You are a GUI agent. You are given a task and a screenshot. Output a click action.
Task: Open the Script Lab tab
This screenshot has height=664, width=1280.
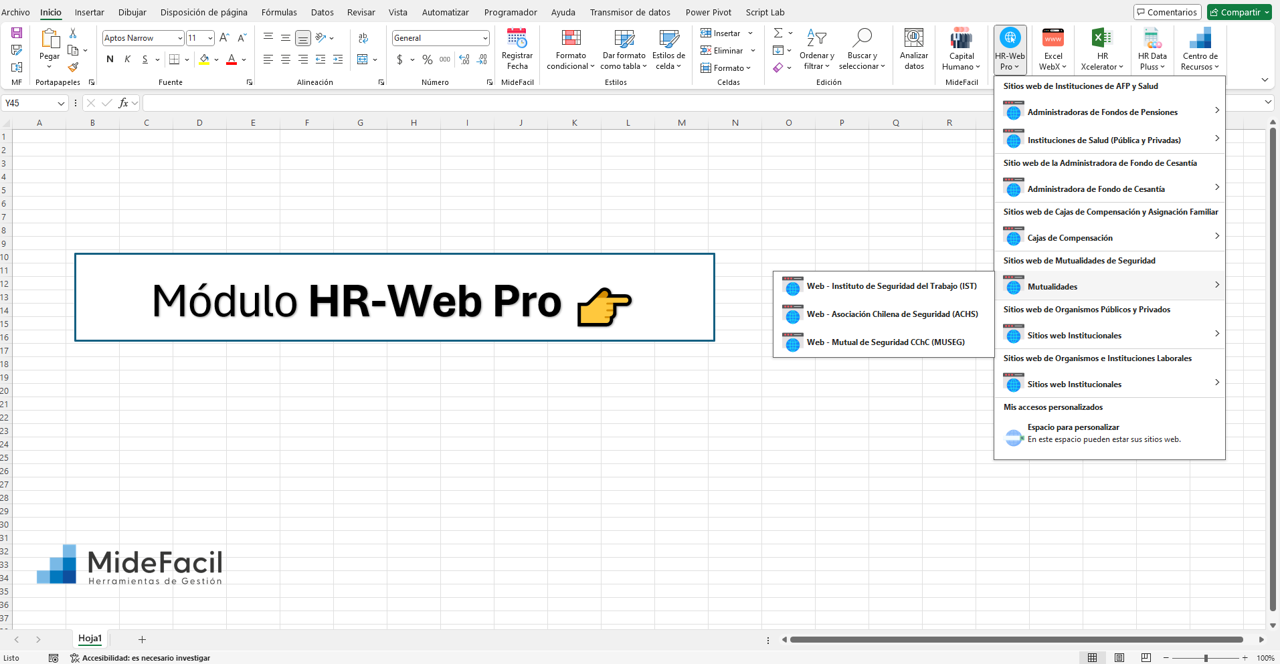[x=765, y=12]
